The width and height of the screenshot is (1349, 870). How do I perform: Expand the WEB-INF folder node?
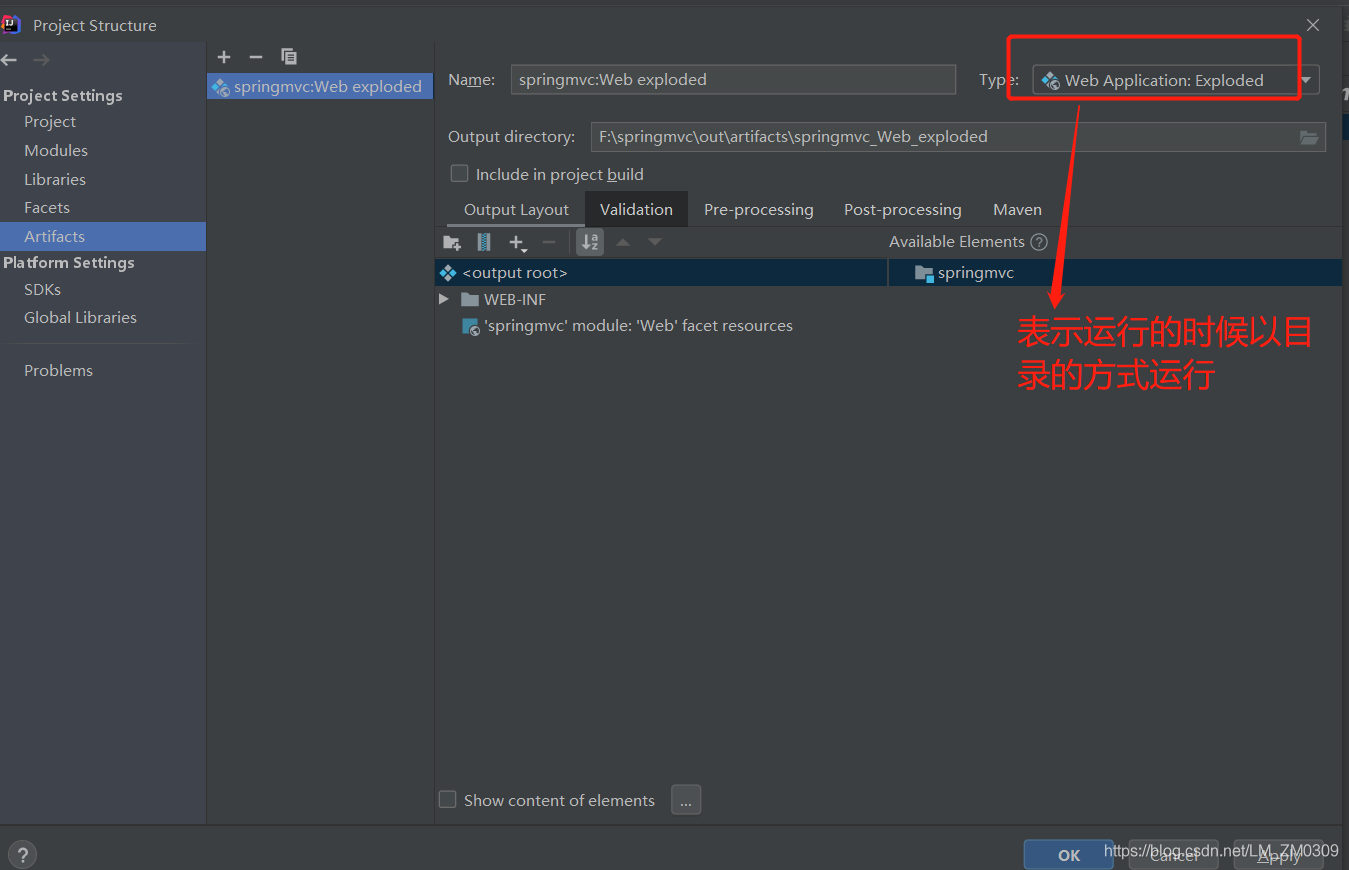click(444, 299)
